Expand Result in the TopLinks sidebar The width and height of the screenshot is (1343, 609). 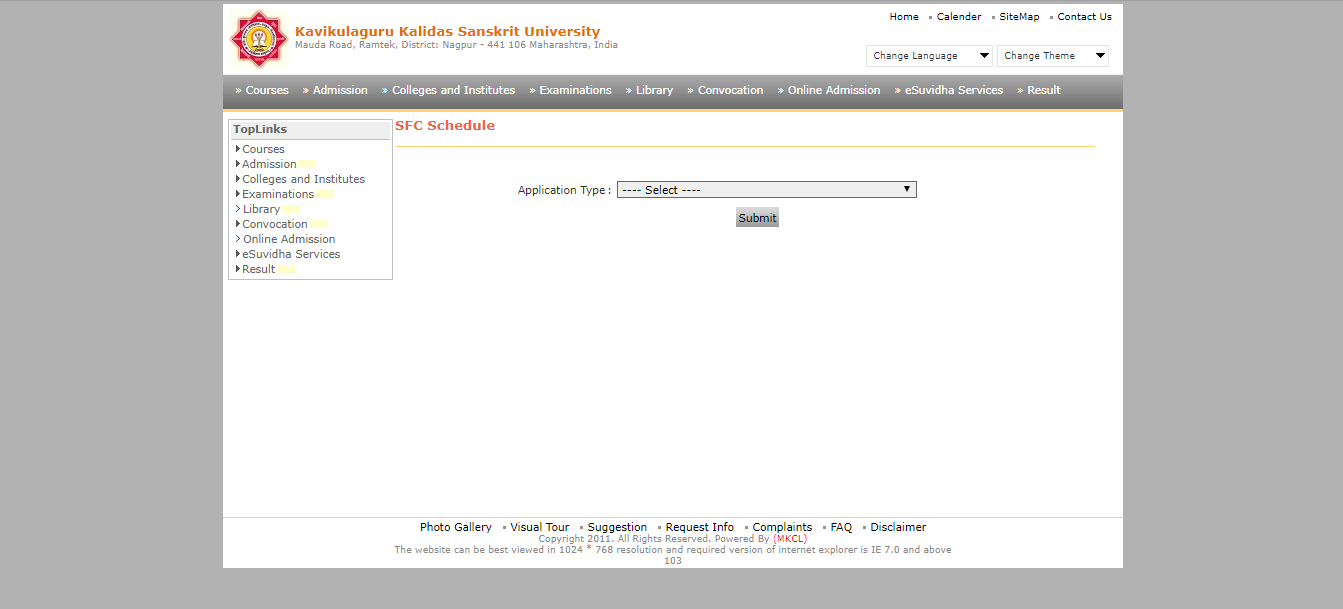point(258,268)
